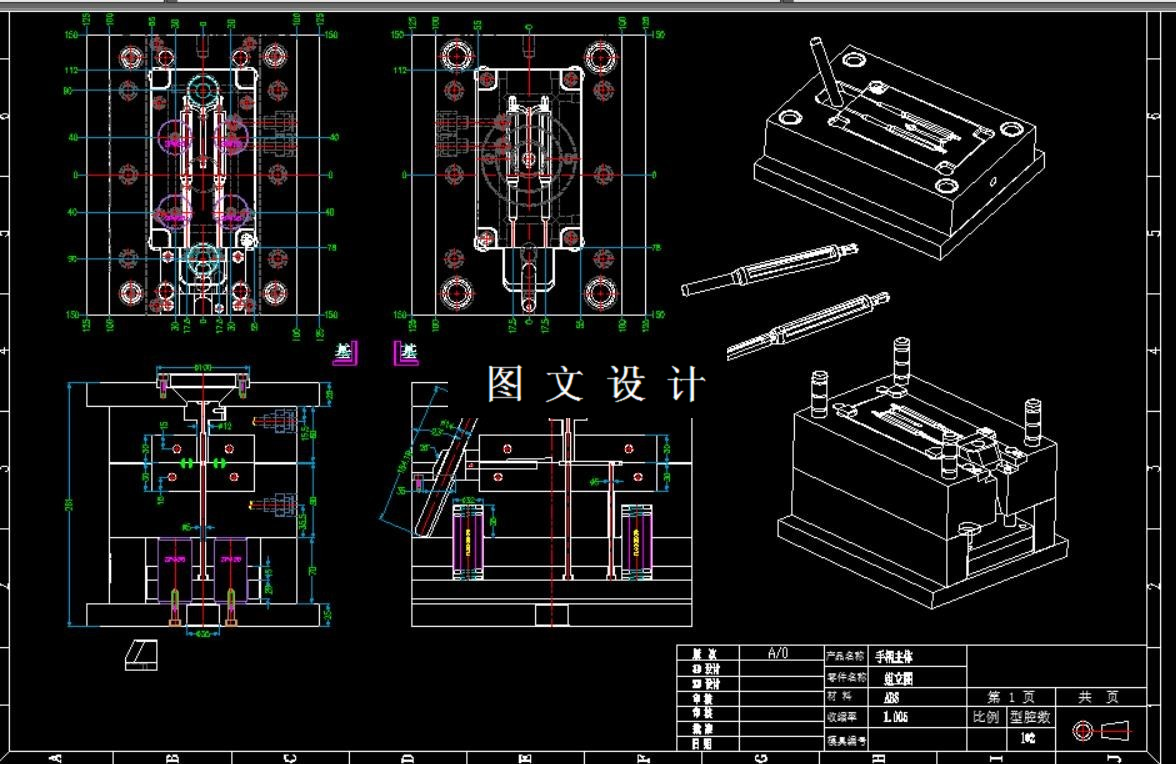Click the 型腔数 cavity count label
This screenshot has height=764, width=1176.
click(1030, 717)
